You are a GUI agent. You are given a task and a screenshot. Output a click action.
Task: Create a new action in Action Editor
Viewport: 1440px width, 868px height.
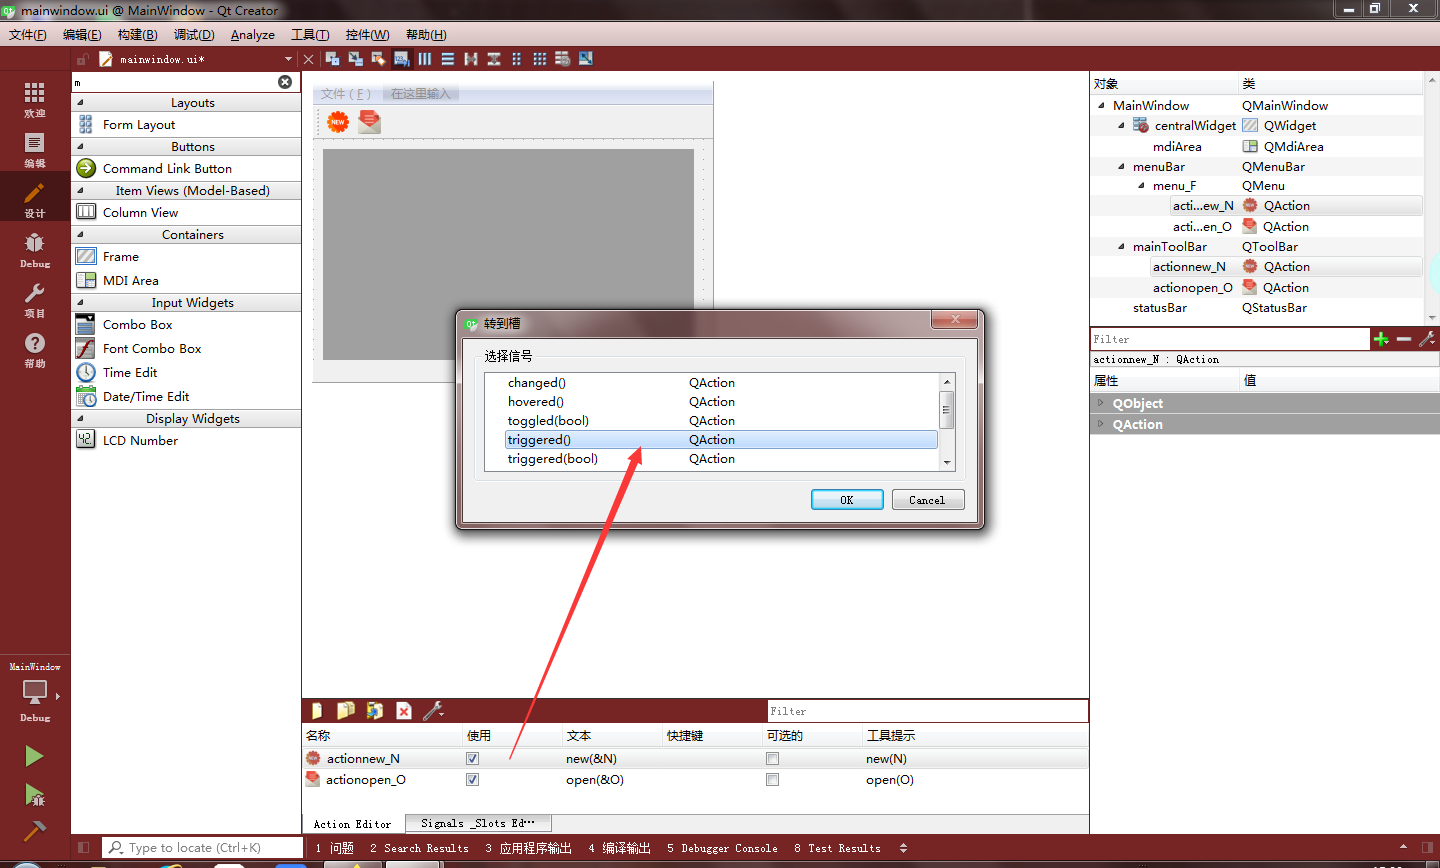pos(316,710)
